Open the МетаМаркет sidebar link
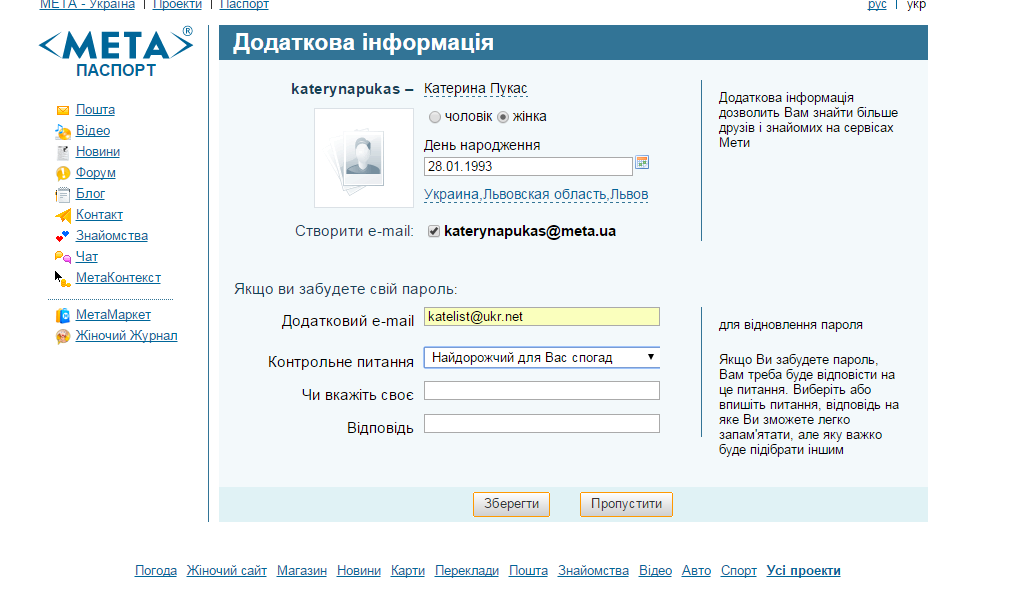 (113, 314)
